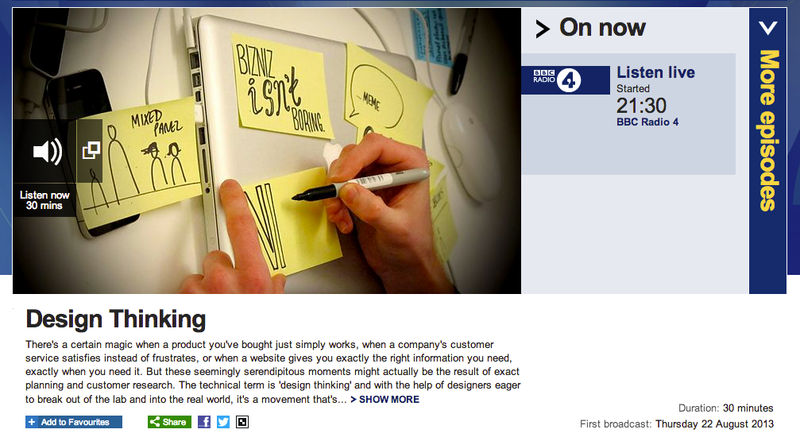Open the pop-out player icon
This screenshot has width=800, height=441.
pyautogui.click(x=91, y=150)
